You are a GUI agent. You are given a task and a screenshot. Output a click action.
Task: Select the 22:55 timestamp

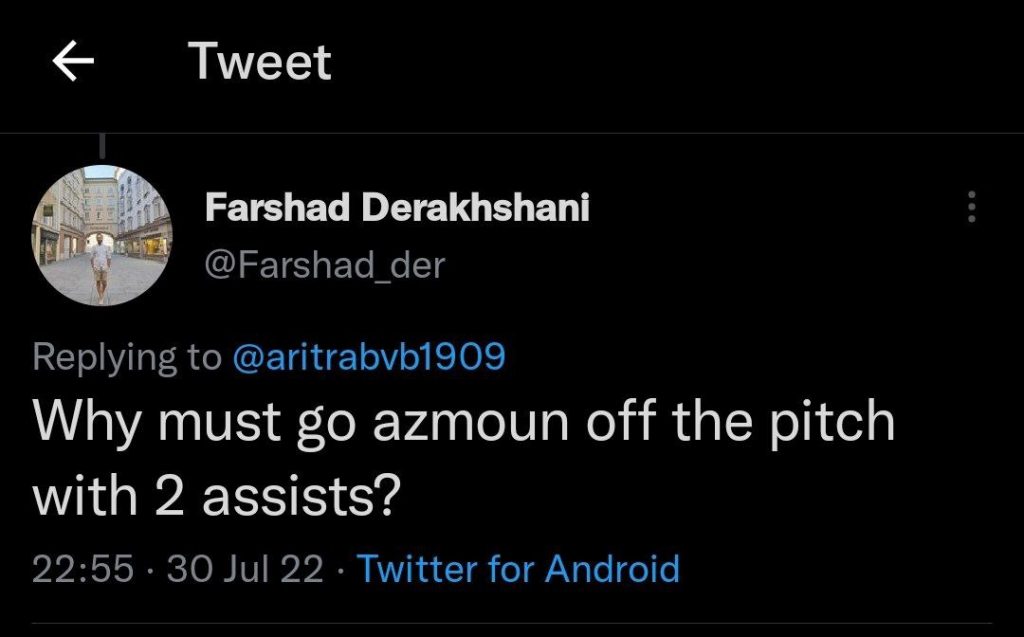[83, 569]
